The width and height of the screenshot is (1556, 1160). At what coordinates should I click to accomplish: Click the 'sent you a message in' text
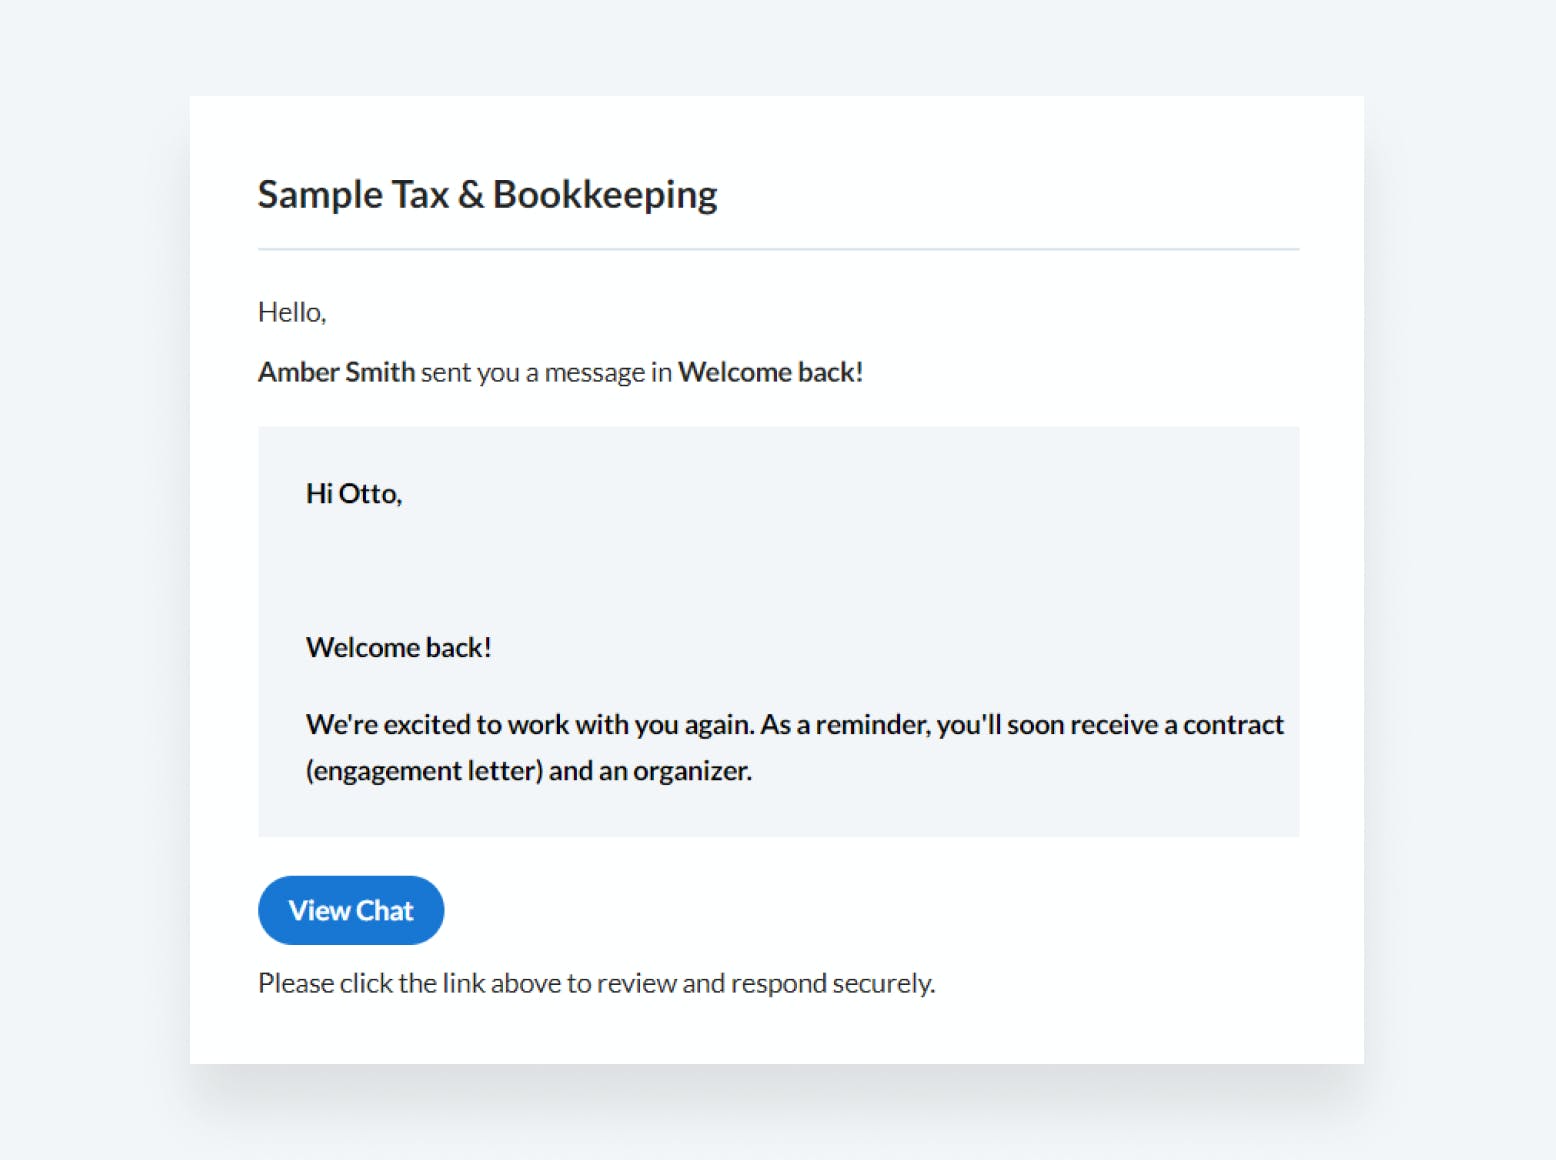[546, 372]
